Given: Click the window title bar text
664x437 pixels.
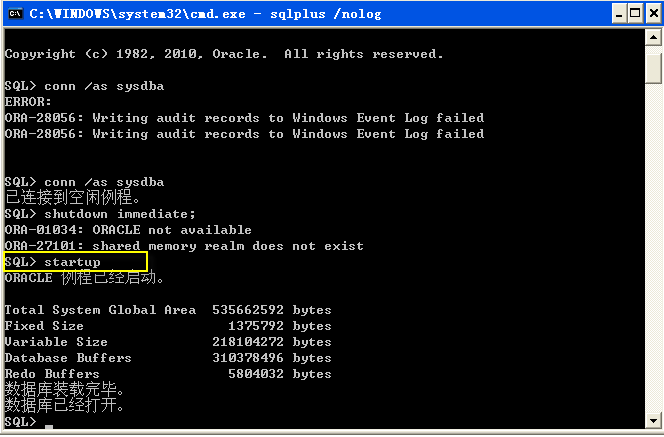Looking at the screenshot, I should click(x=205, y=14).
